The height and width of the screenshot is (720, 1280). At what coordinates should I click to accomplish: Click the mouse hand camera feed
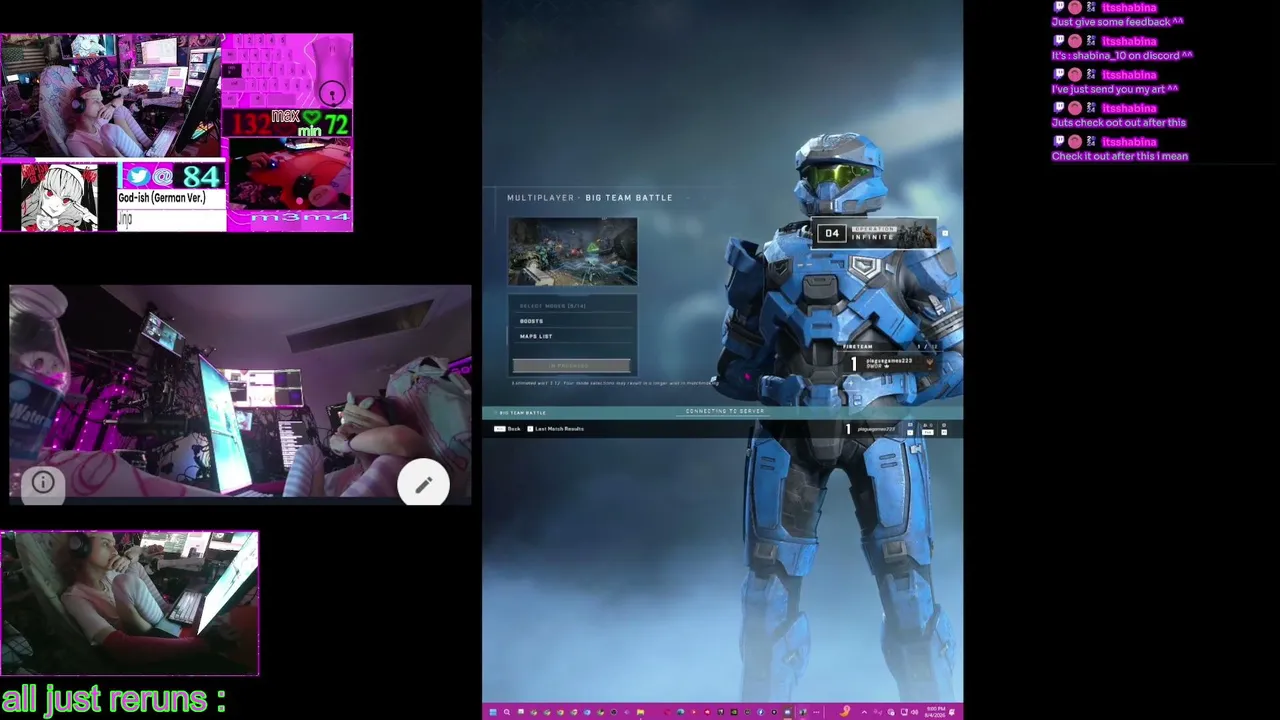[x=289, y=174]
